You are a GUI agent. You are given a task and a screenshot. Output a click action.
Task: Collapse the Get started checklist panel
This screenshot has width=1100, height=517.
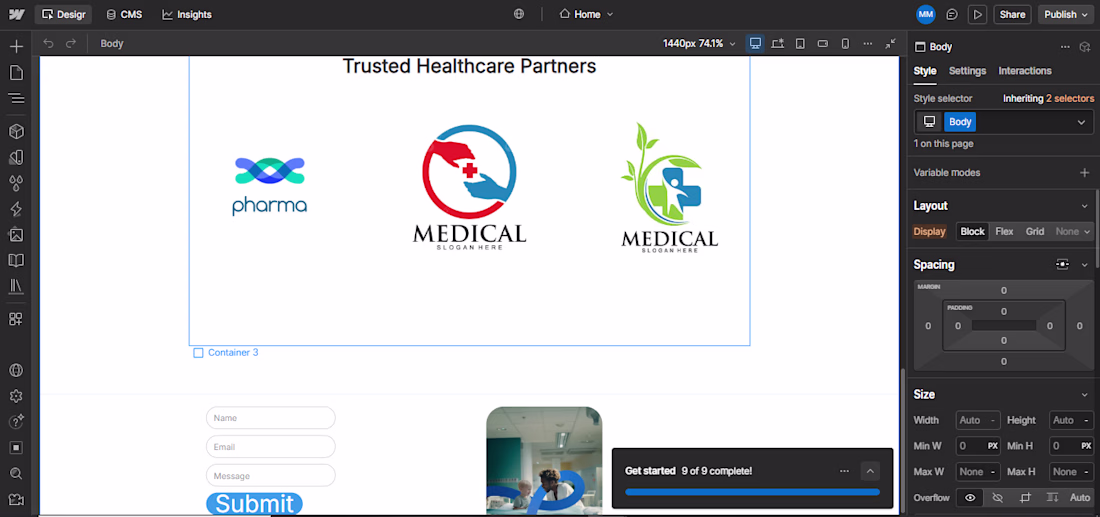(870, 471)
